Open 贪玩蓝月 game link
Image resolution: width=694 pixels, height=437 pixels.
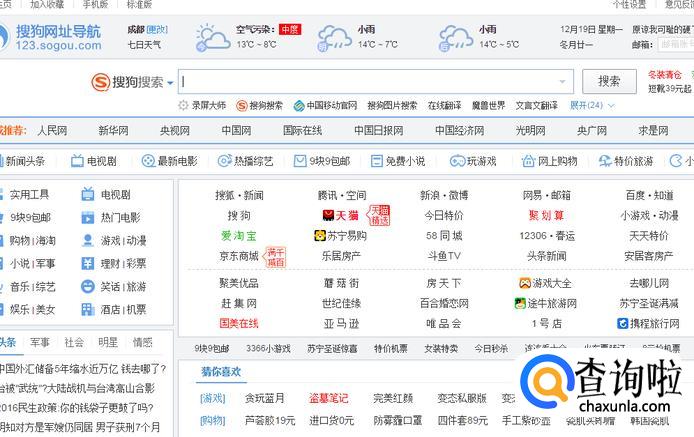pyautogui.click(x=265, y=398)
